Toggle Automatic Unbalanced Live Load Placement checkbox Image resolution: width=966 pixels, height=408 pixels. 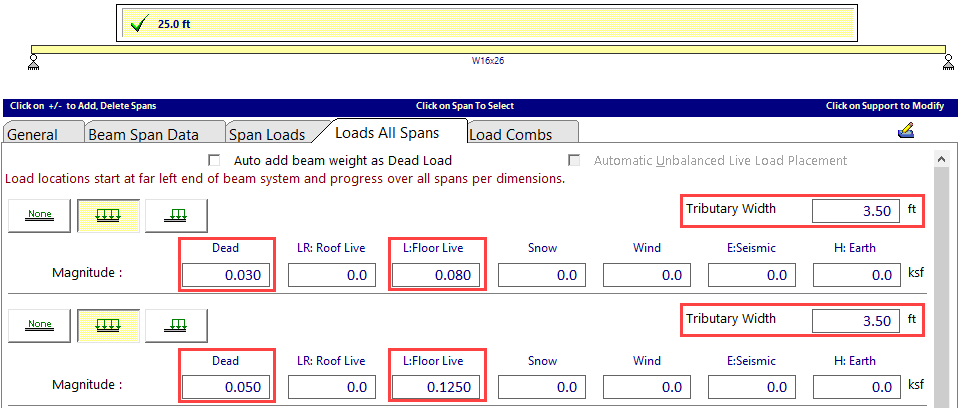575,161
